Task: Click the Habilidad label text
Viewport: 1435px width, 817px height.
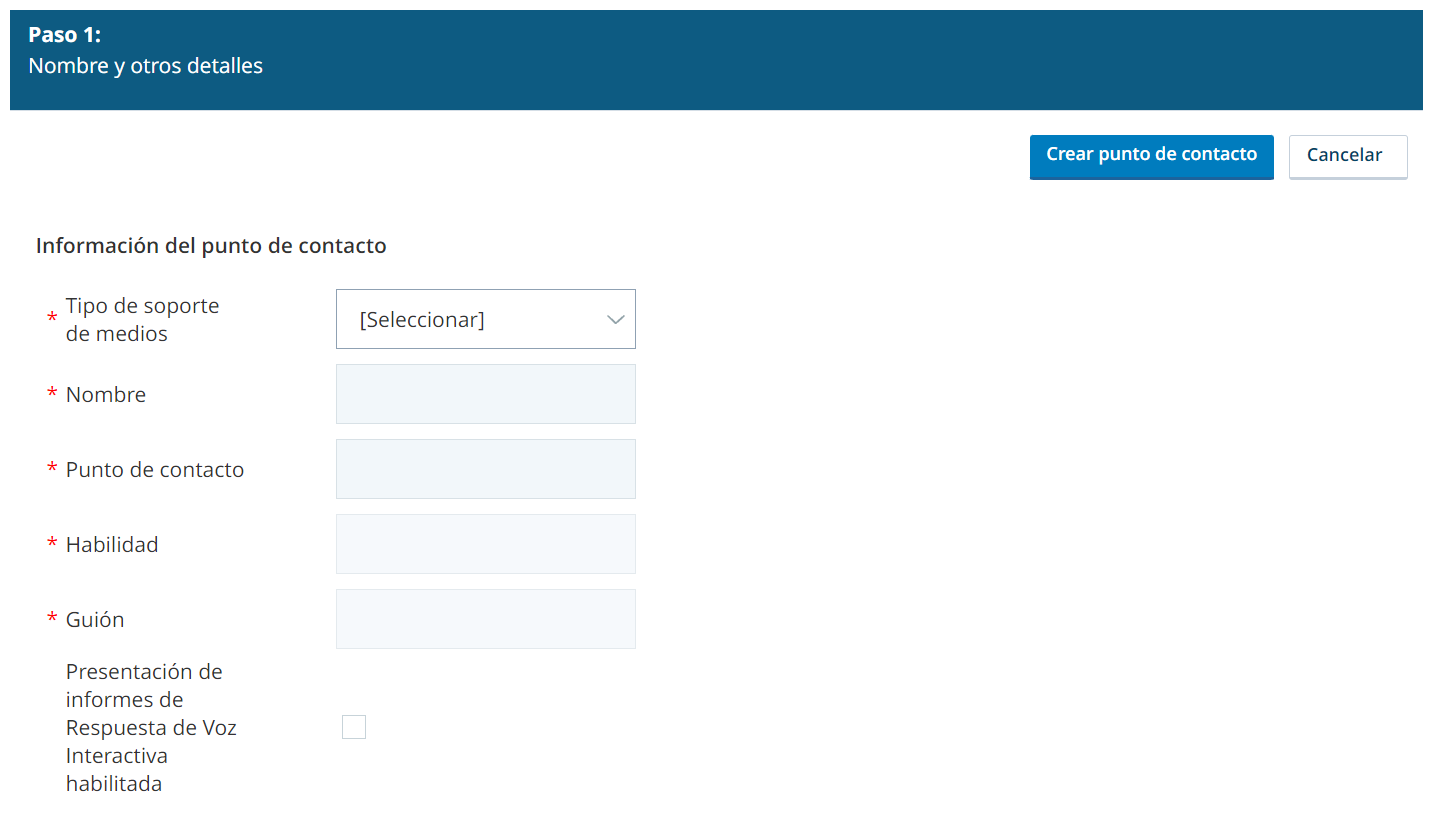Action: point(112,545)
